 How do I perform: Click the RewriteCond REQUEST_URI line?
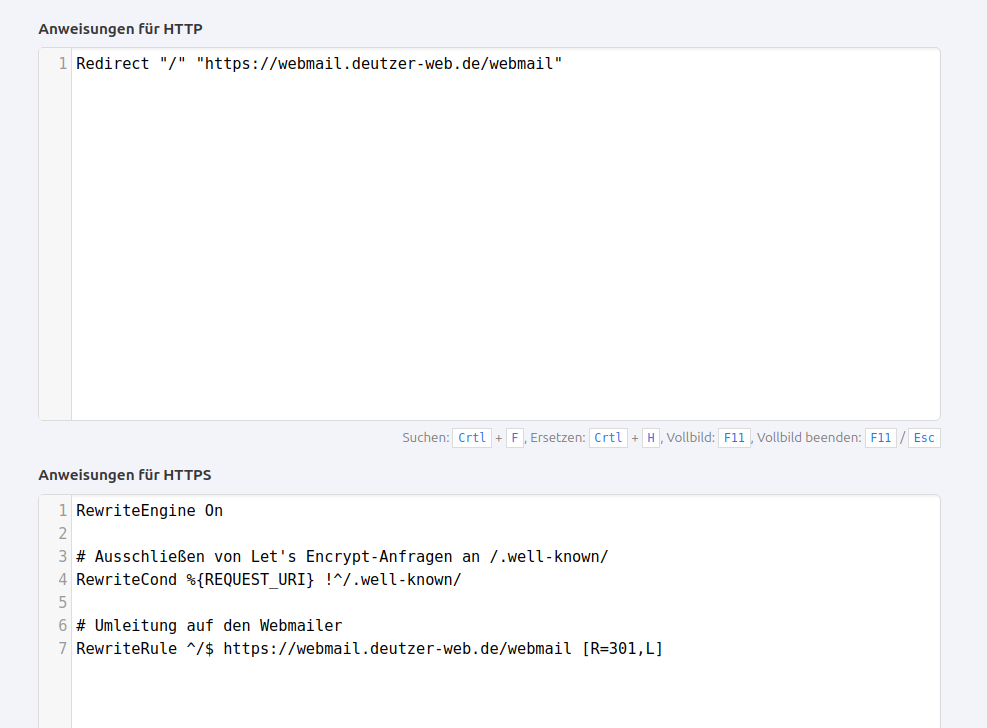point(268,580)
